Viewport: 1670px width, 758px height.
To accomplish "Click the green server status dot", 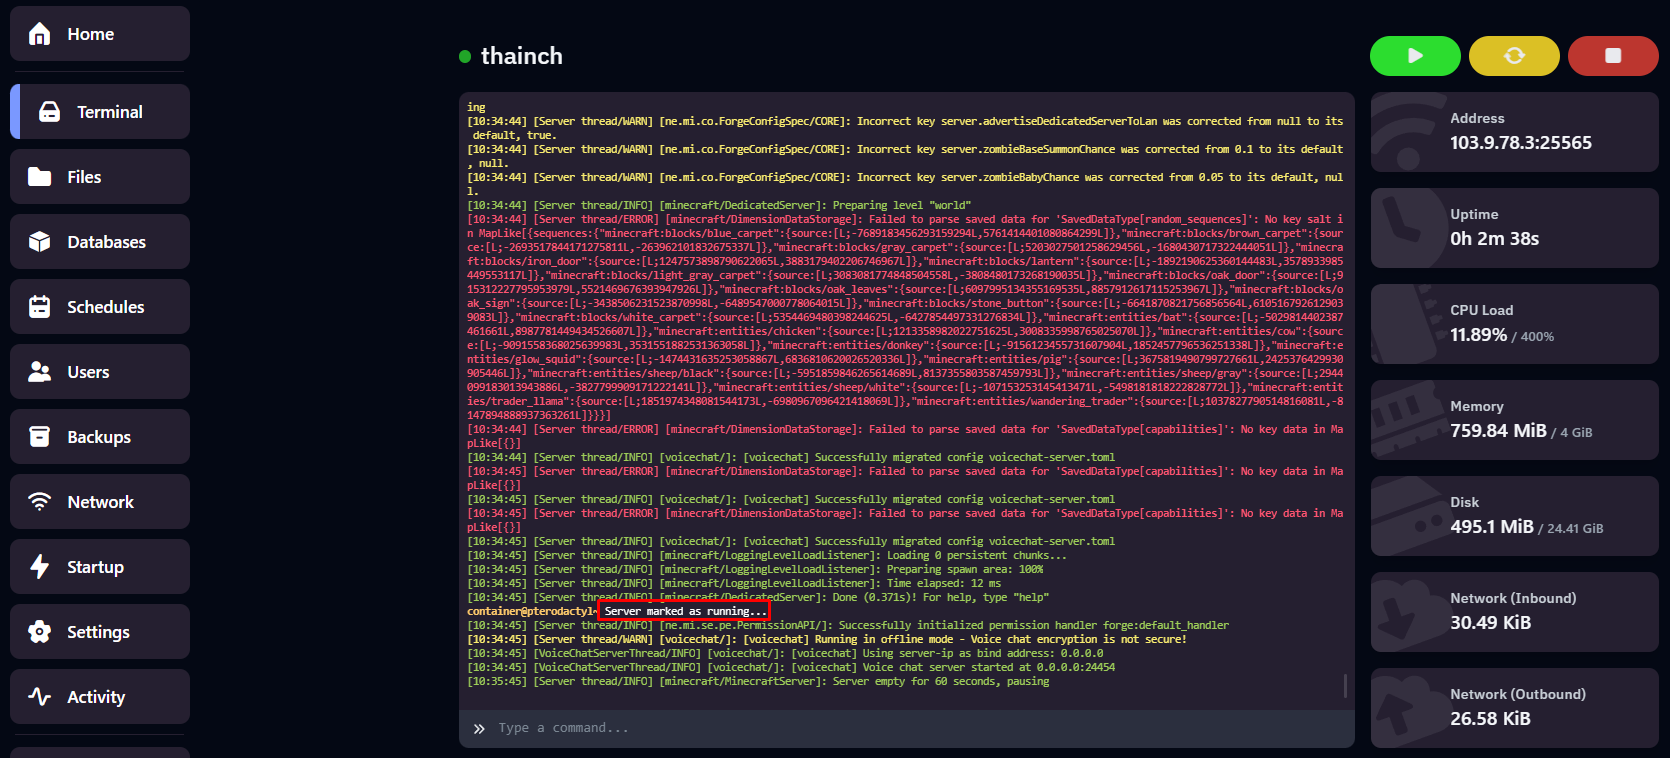I will pos(465,57).
